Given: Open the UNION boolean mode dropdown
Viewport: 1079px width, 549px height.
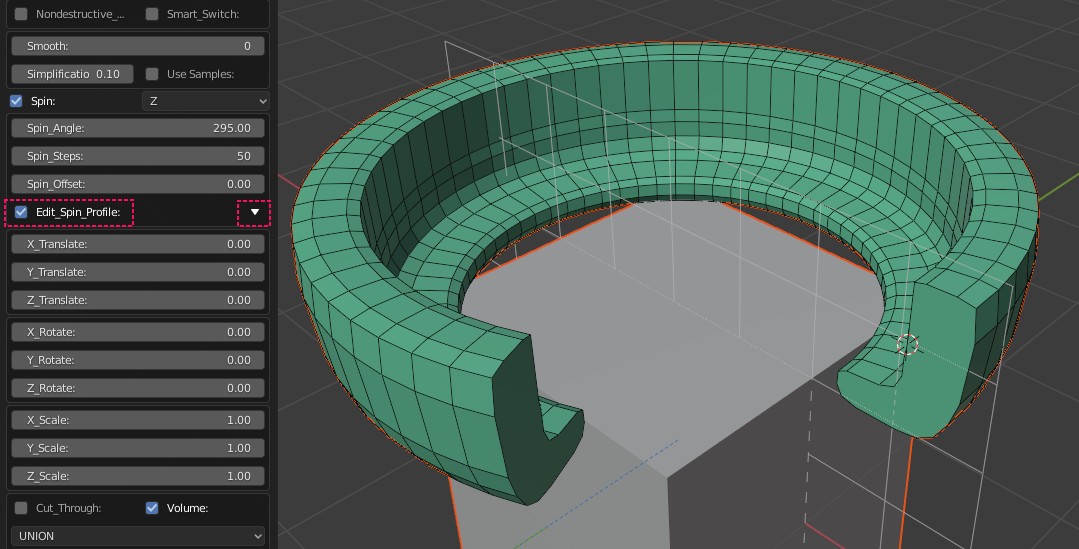Looking at the screenshot, I should [138, 536].
